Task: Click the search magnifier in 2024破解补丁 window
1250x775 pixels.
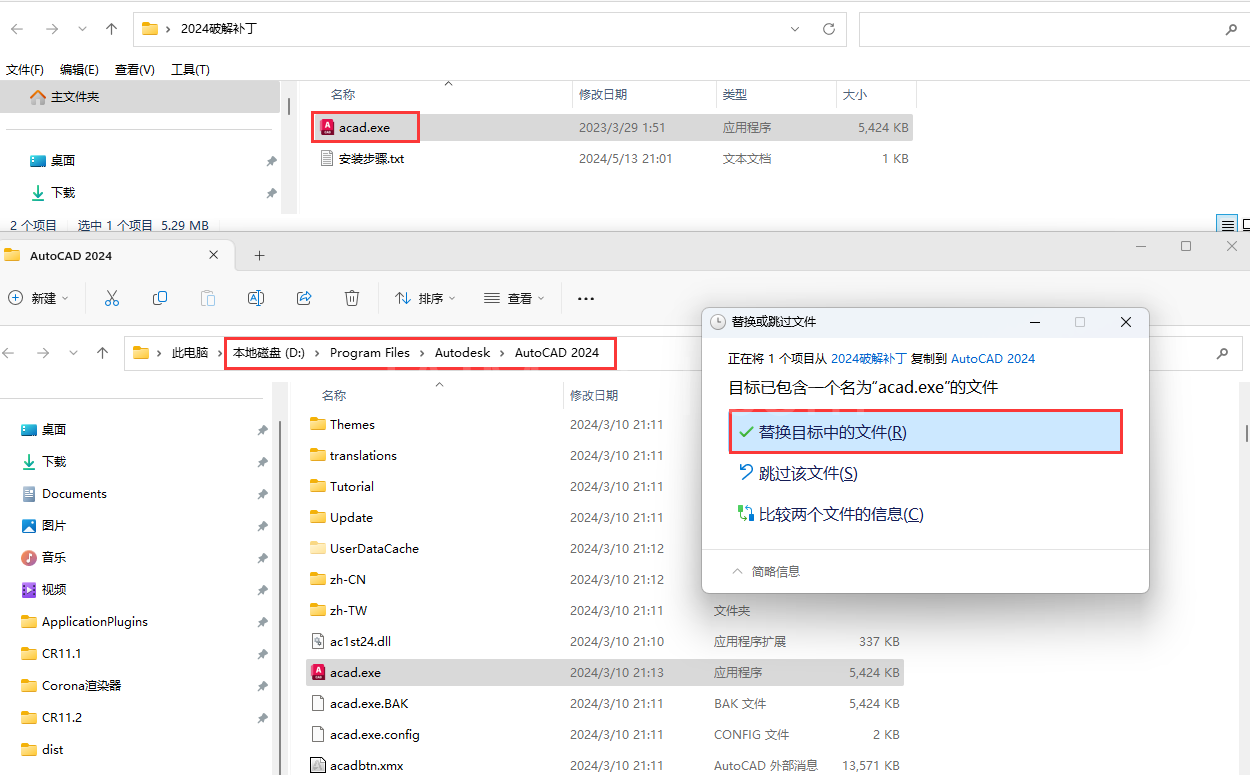Action: pos(1231,29)
